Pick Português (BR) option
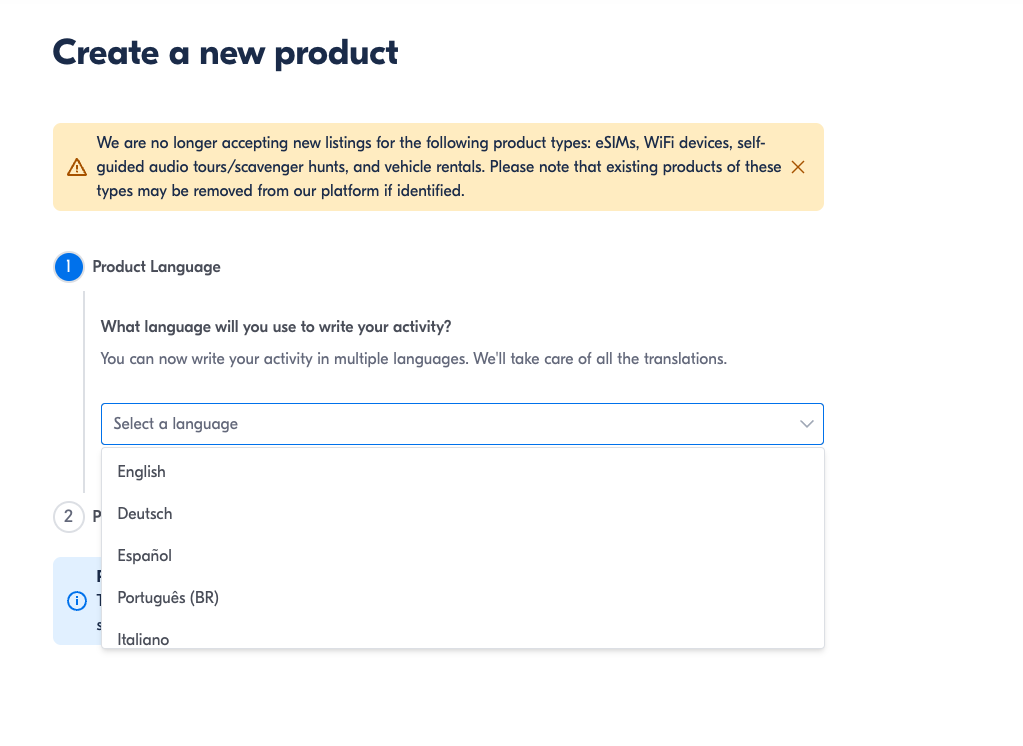Image resolution: width=1023 pixels, height=746 pixels. 463,597
